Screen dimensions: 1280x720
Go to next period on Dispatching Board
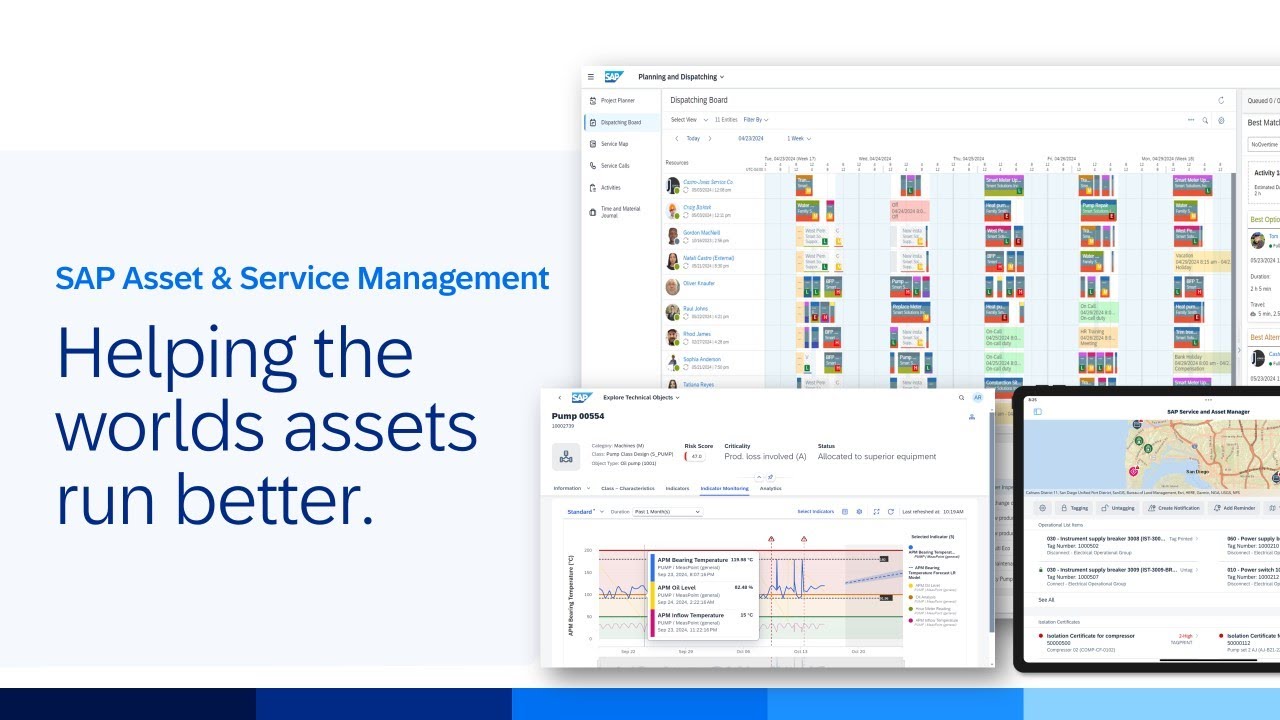coord(710,139)
